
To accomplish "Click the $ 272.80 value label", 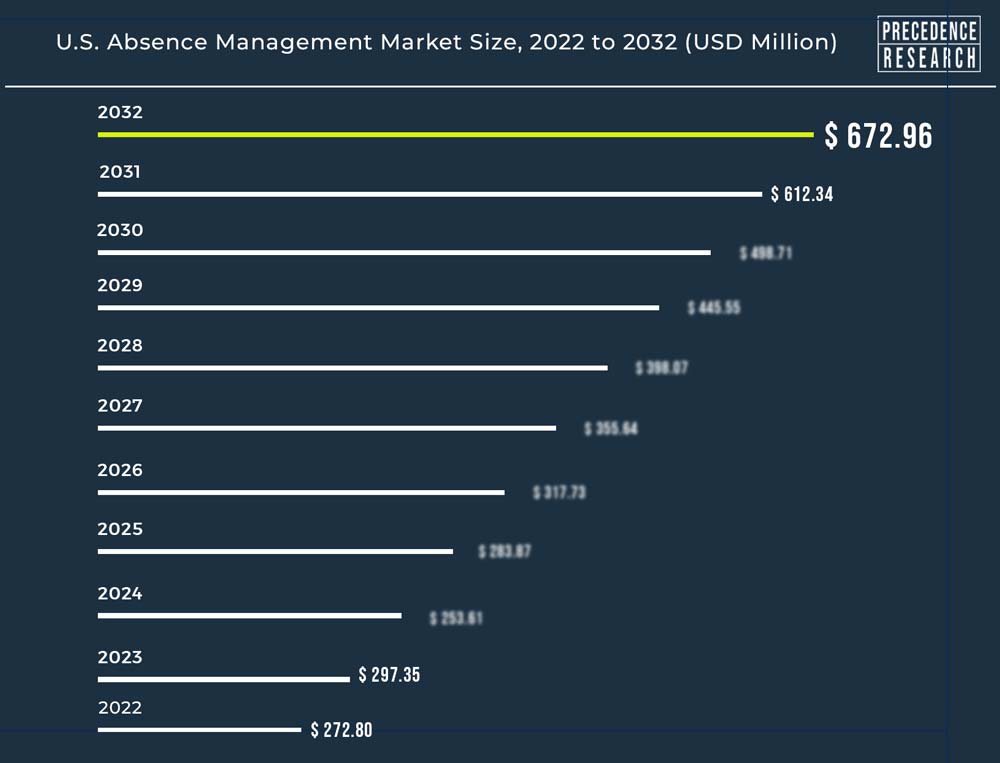I will 341,730.
